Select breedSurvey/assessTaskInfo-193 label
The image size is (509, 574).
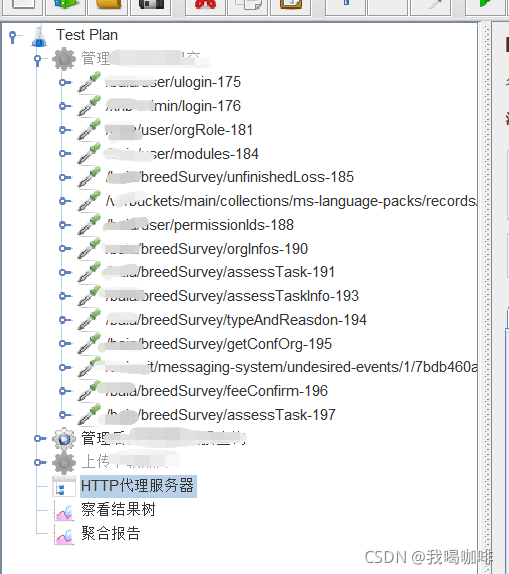click(232, 296)
